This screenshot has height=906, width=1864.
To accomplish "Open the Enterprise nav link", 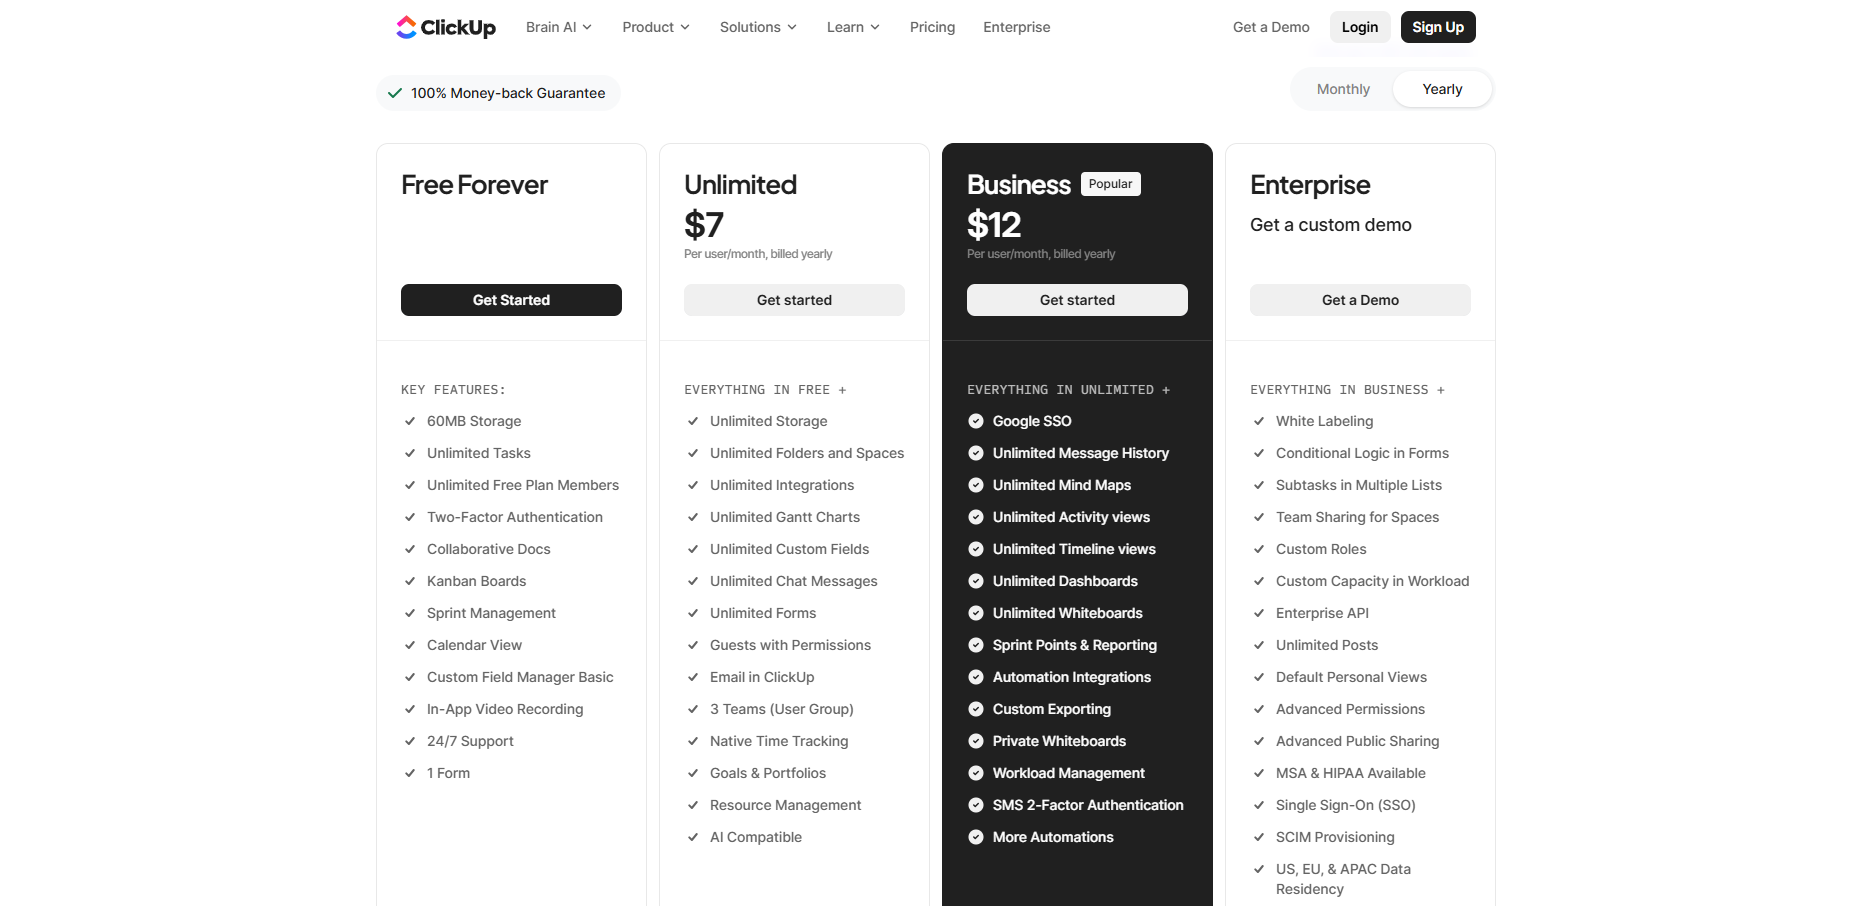I will tap(1016, 27).
